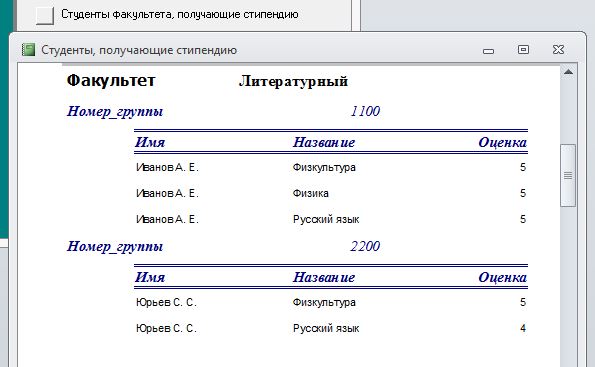Click 'Оценка' column header in group 1100

[502, 142]
